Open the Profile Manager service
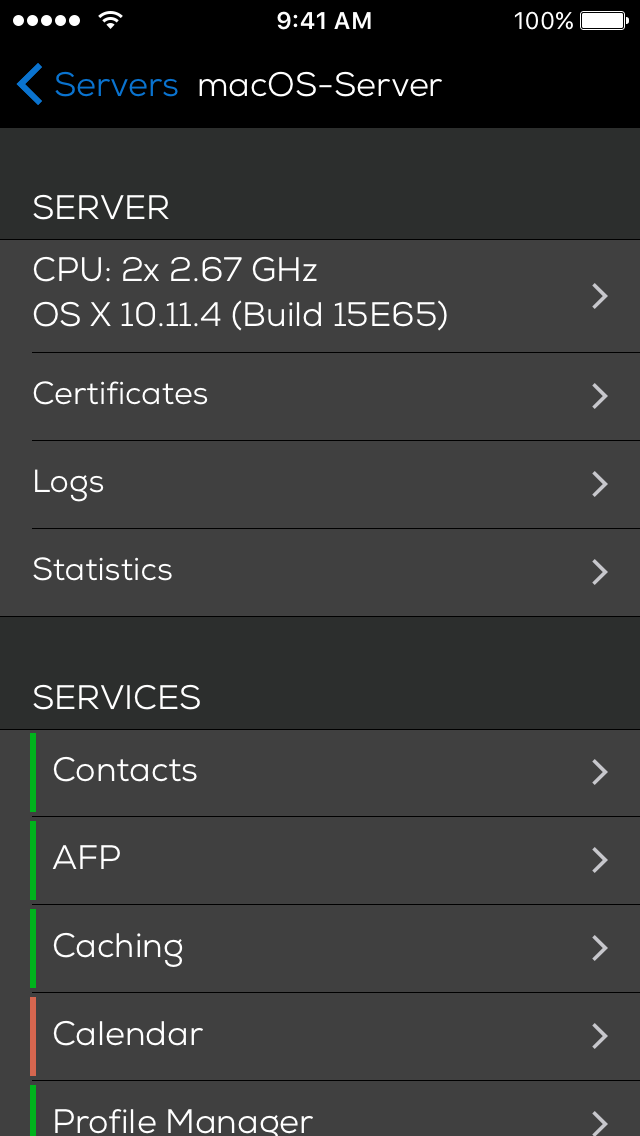The height and width of the screenshot is (1136, 640). [x=183, y=1120]
